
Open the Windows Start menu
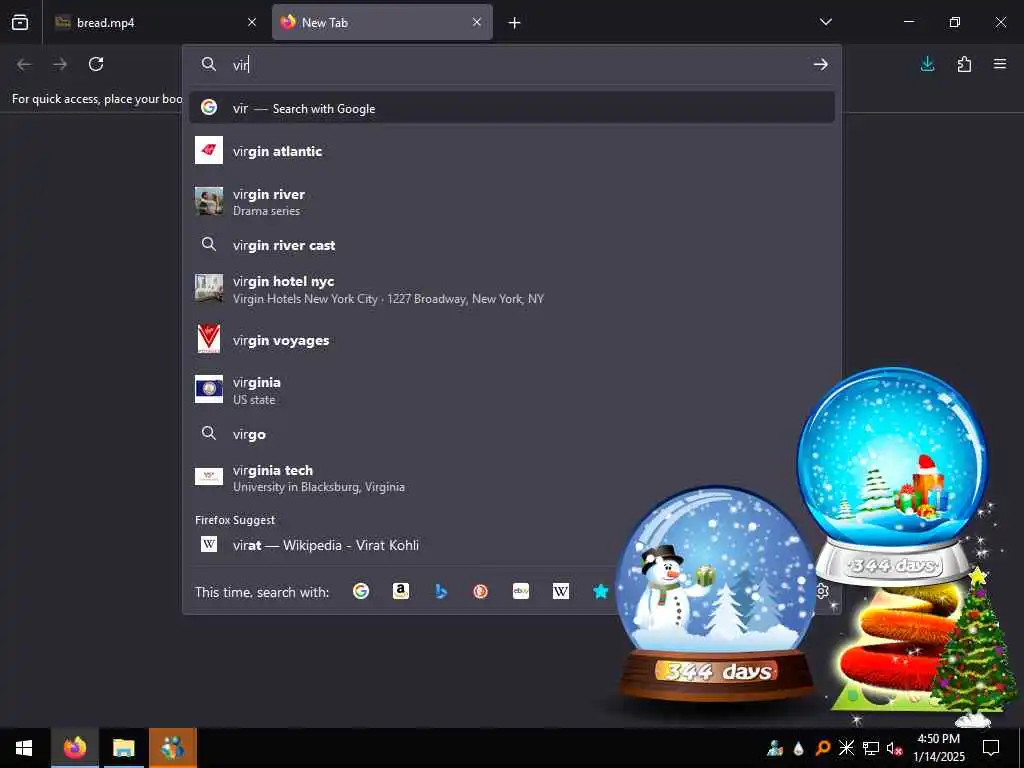click(x=24, y=748)
